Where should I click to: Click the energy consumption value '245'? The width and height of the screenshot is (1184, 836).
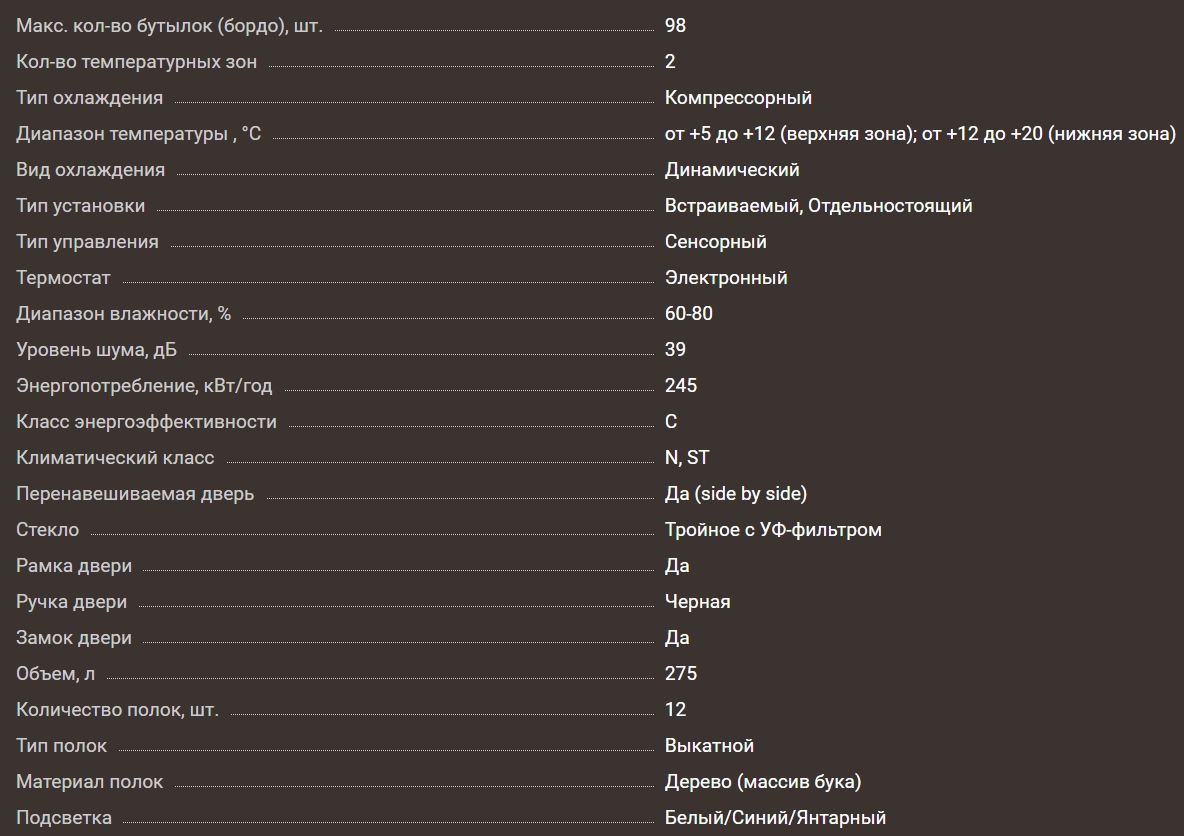point(681,386)
